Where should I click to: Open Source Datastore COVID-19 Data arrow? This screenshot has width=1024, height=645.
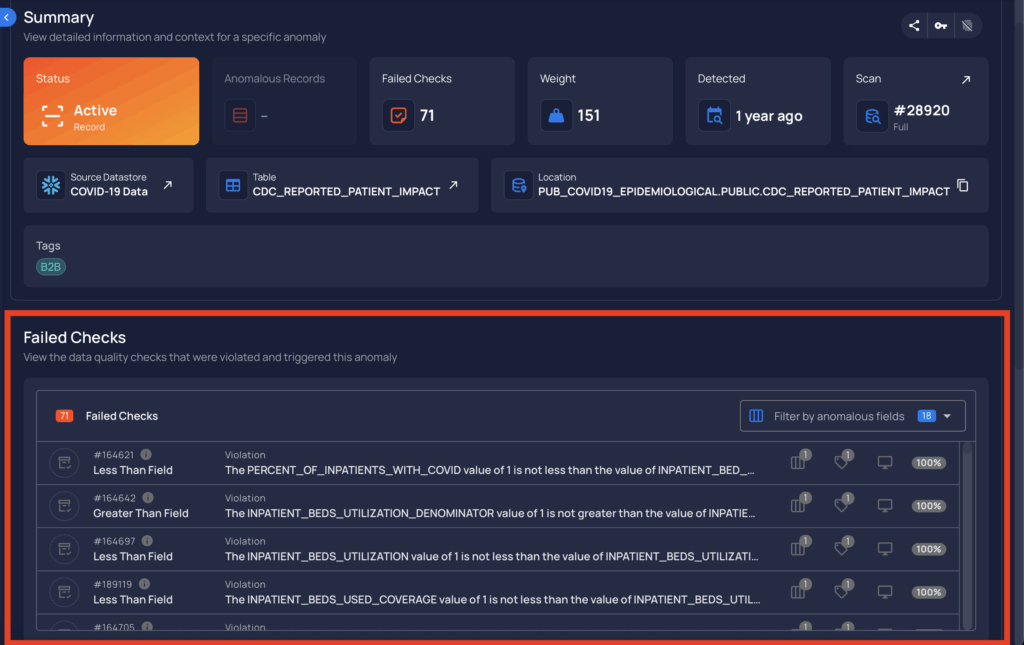click(168, 185)
